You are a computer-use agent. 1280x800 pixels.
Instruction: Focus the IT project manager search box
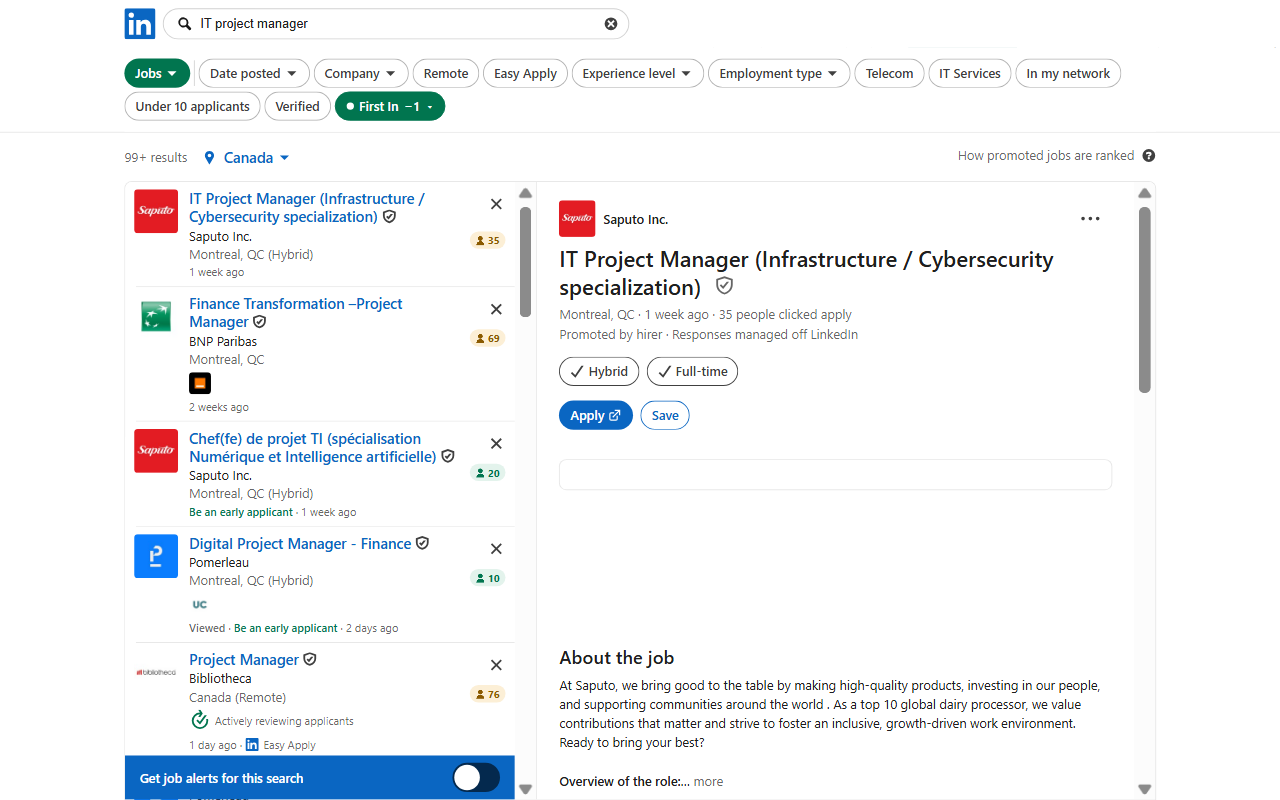tap(398, 24)
